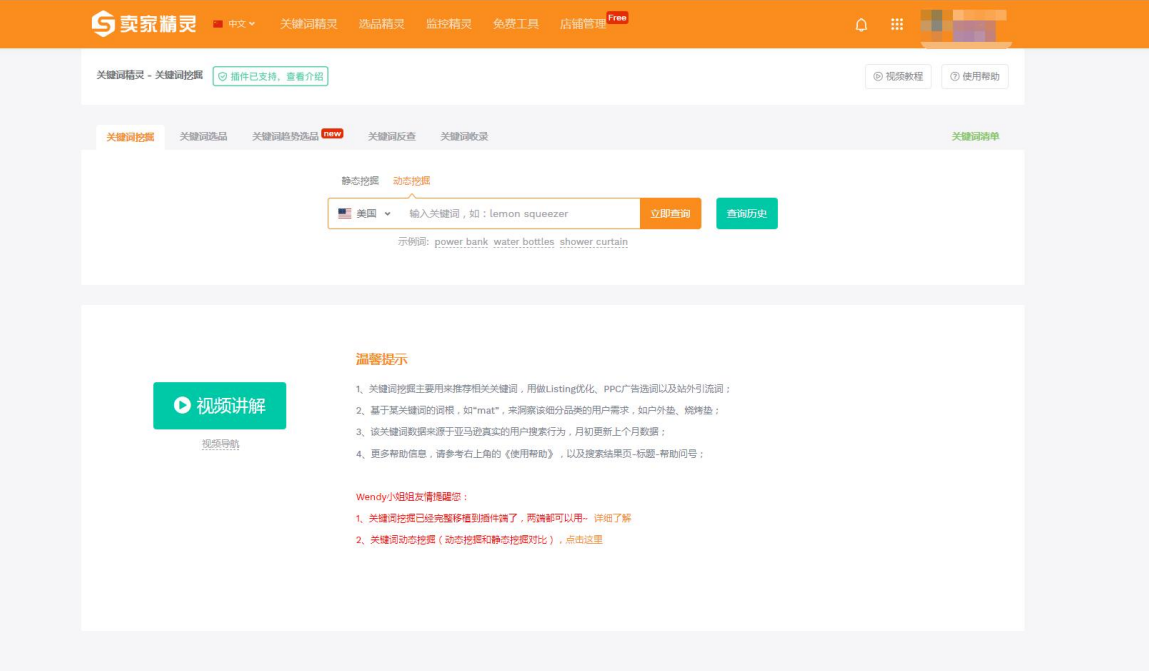Select 动态挖掘 dynamic mining mode
Viewport: 1149px width, 671px height.
click(411, 181)
